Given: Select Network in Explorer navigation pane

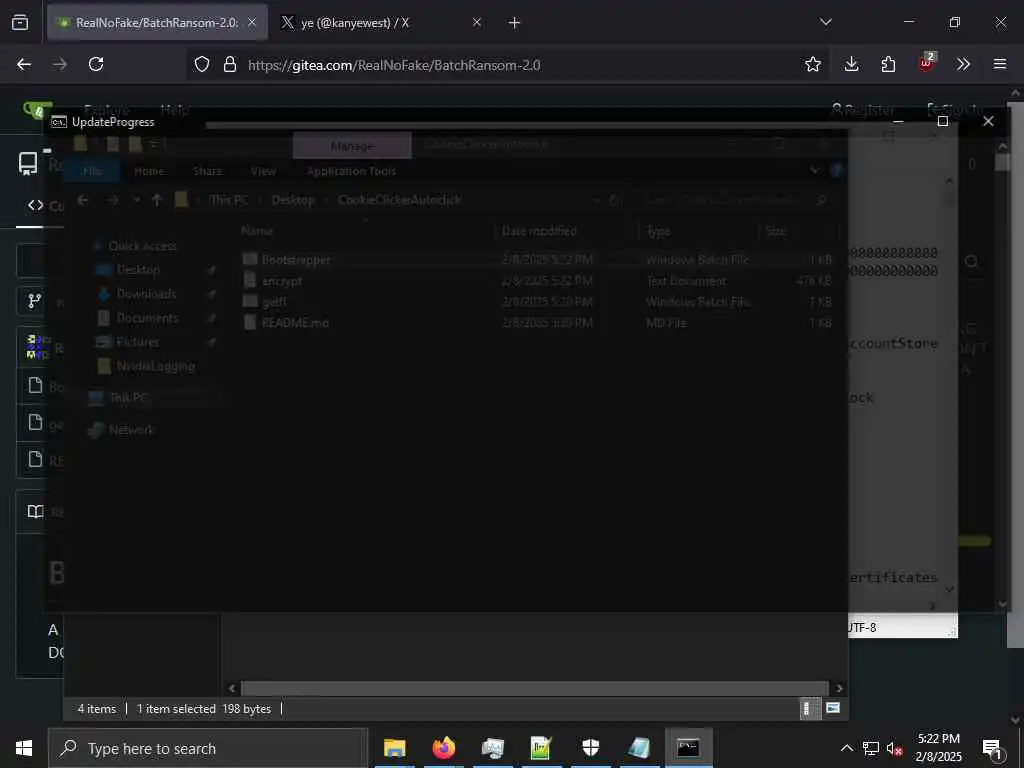Looking at the screenshot, I should click(131, 430).
